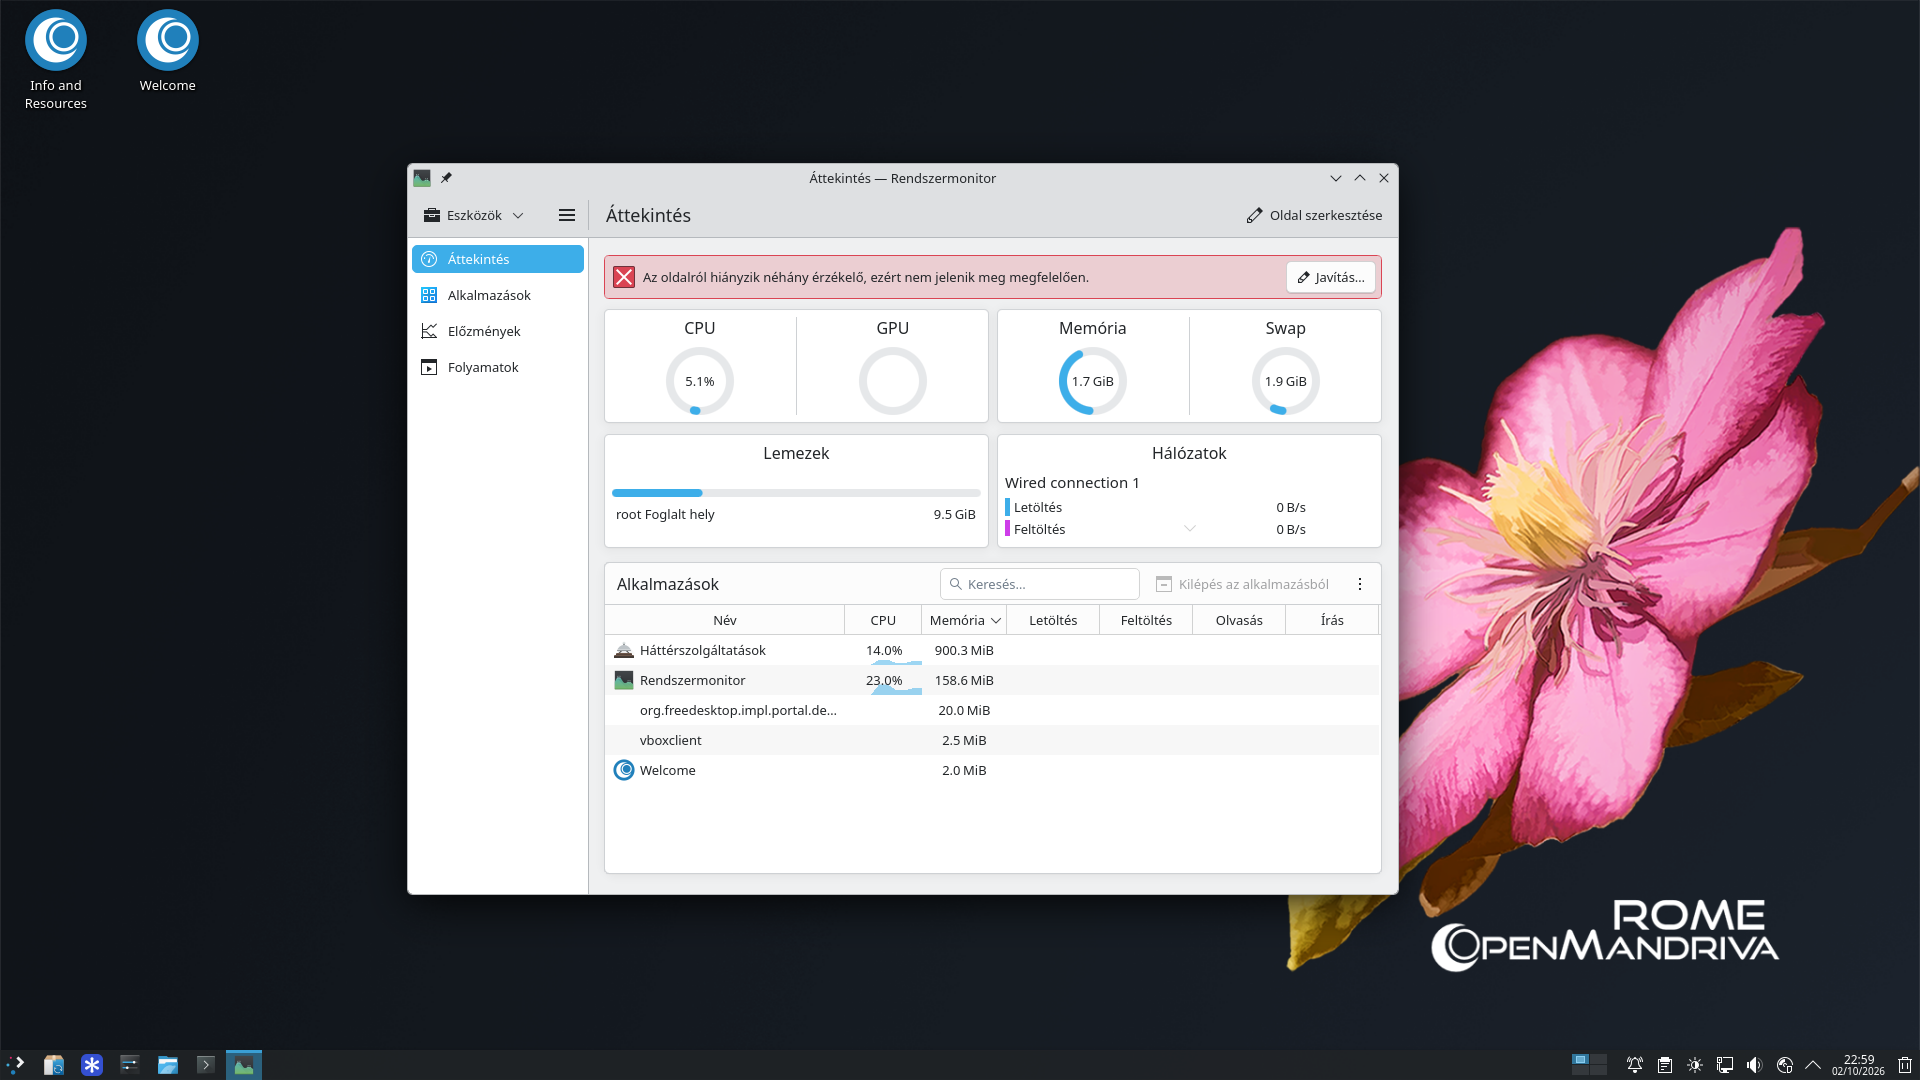Screen dimensions: 1920x1080
Task: Open the blue asterisk app in taskbar
Action: [x=92, y=1065]
